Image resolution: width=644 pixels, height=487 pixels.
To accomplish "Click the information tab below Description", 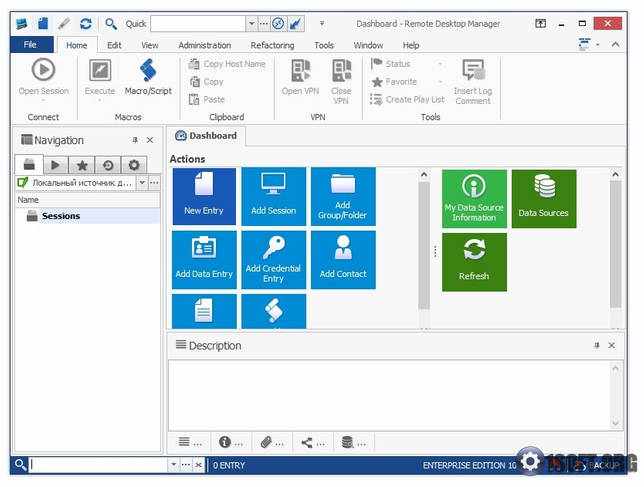I will (231, 442).
